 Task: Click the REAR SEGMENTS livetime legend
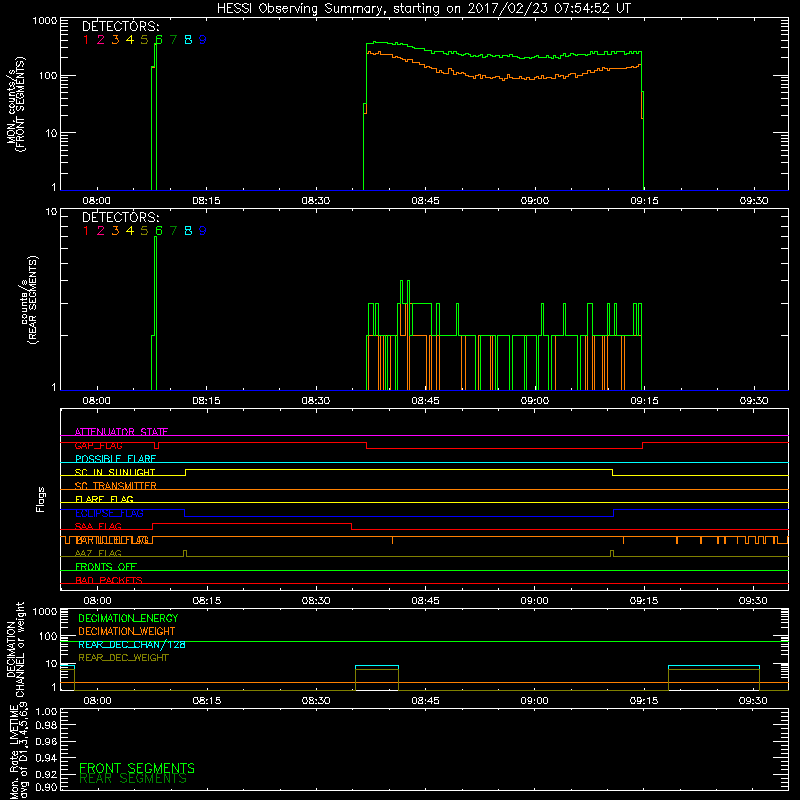point(133,779)
